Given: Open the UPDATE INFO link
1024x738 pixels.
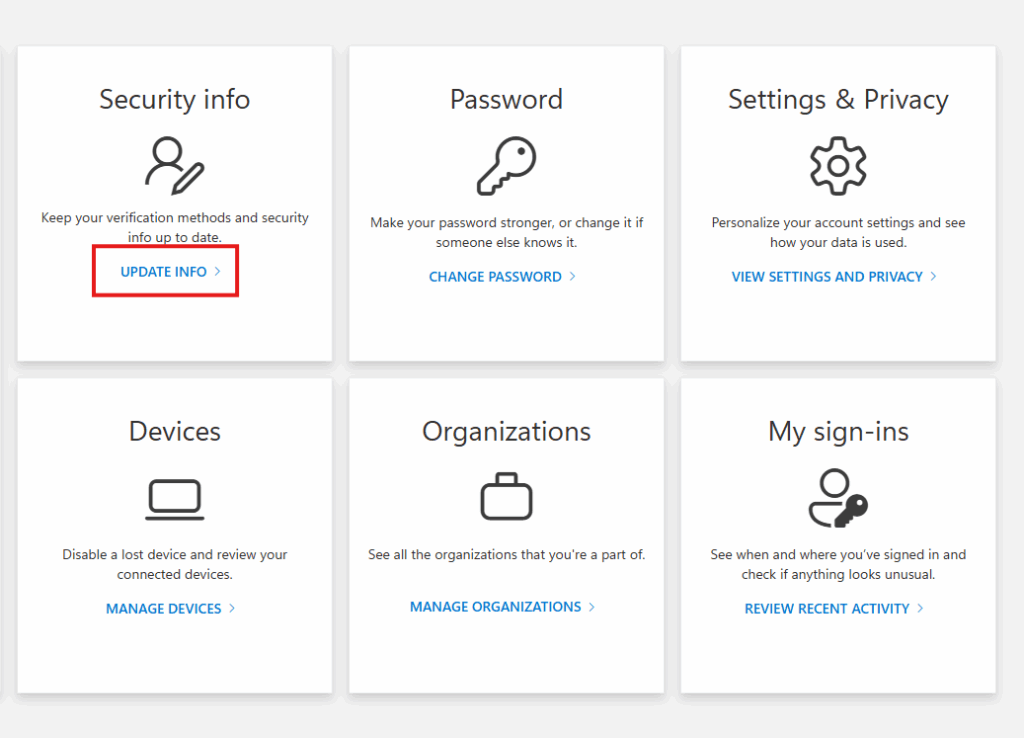Looking at the screenshot, I should click(x=164, y=271).
